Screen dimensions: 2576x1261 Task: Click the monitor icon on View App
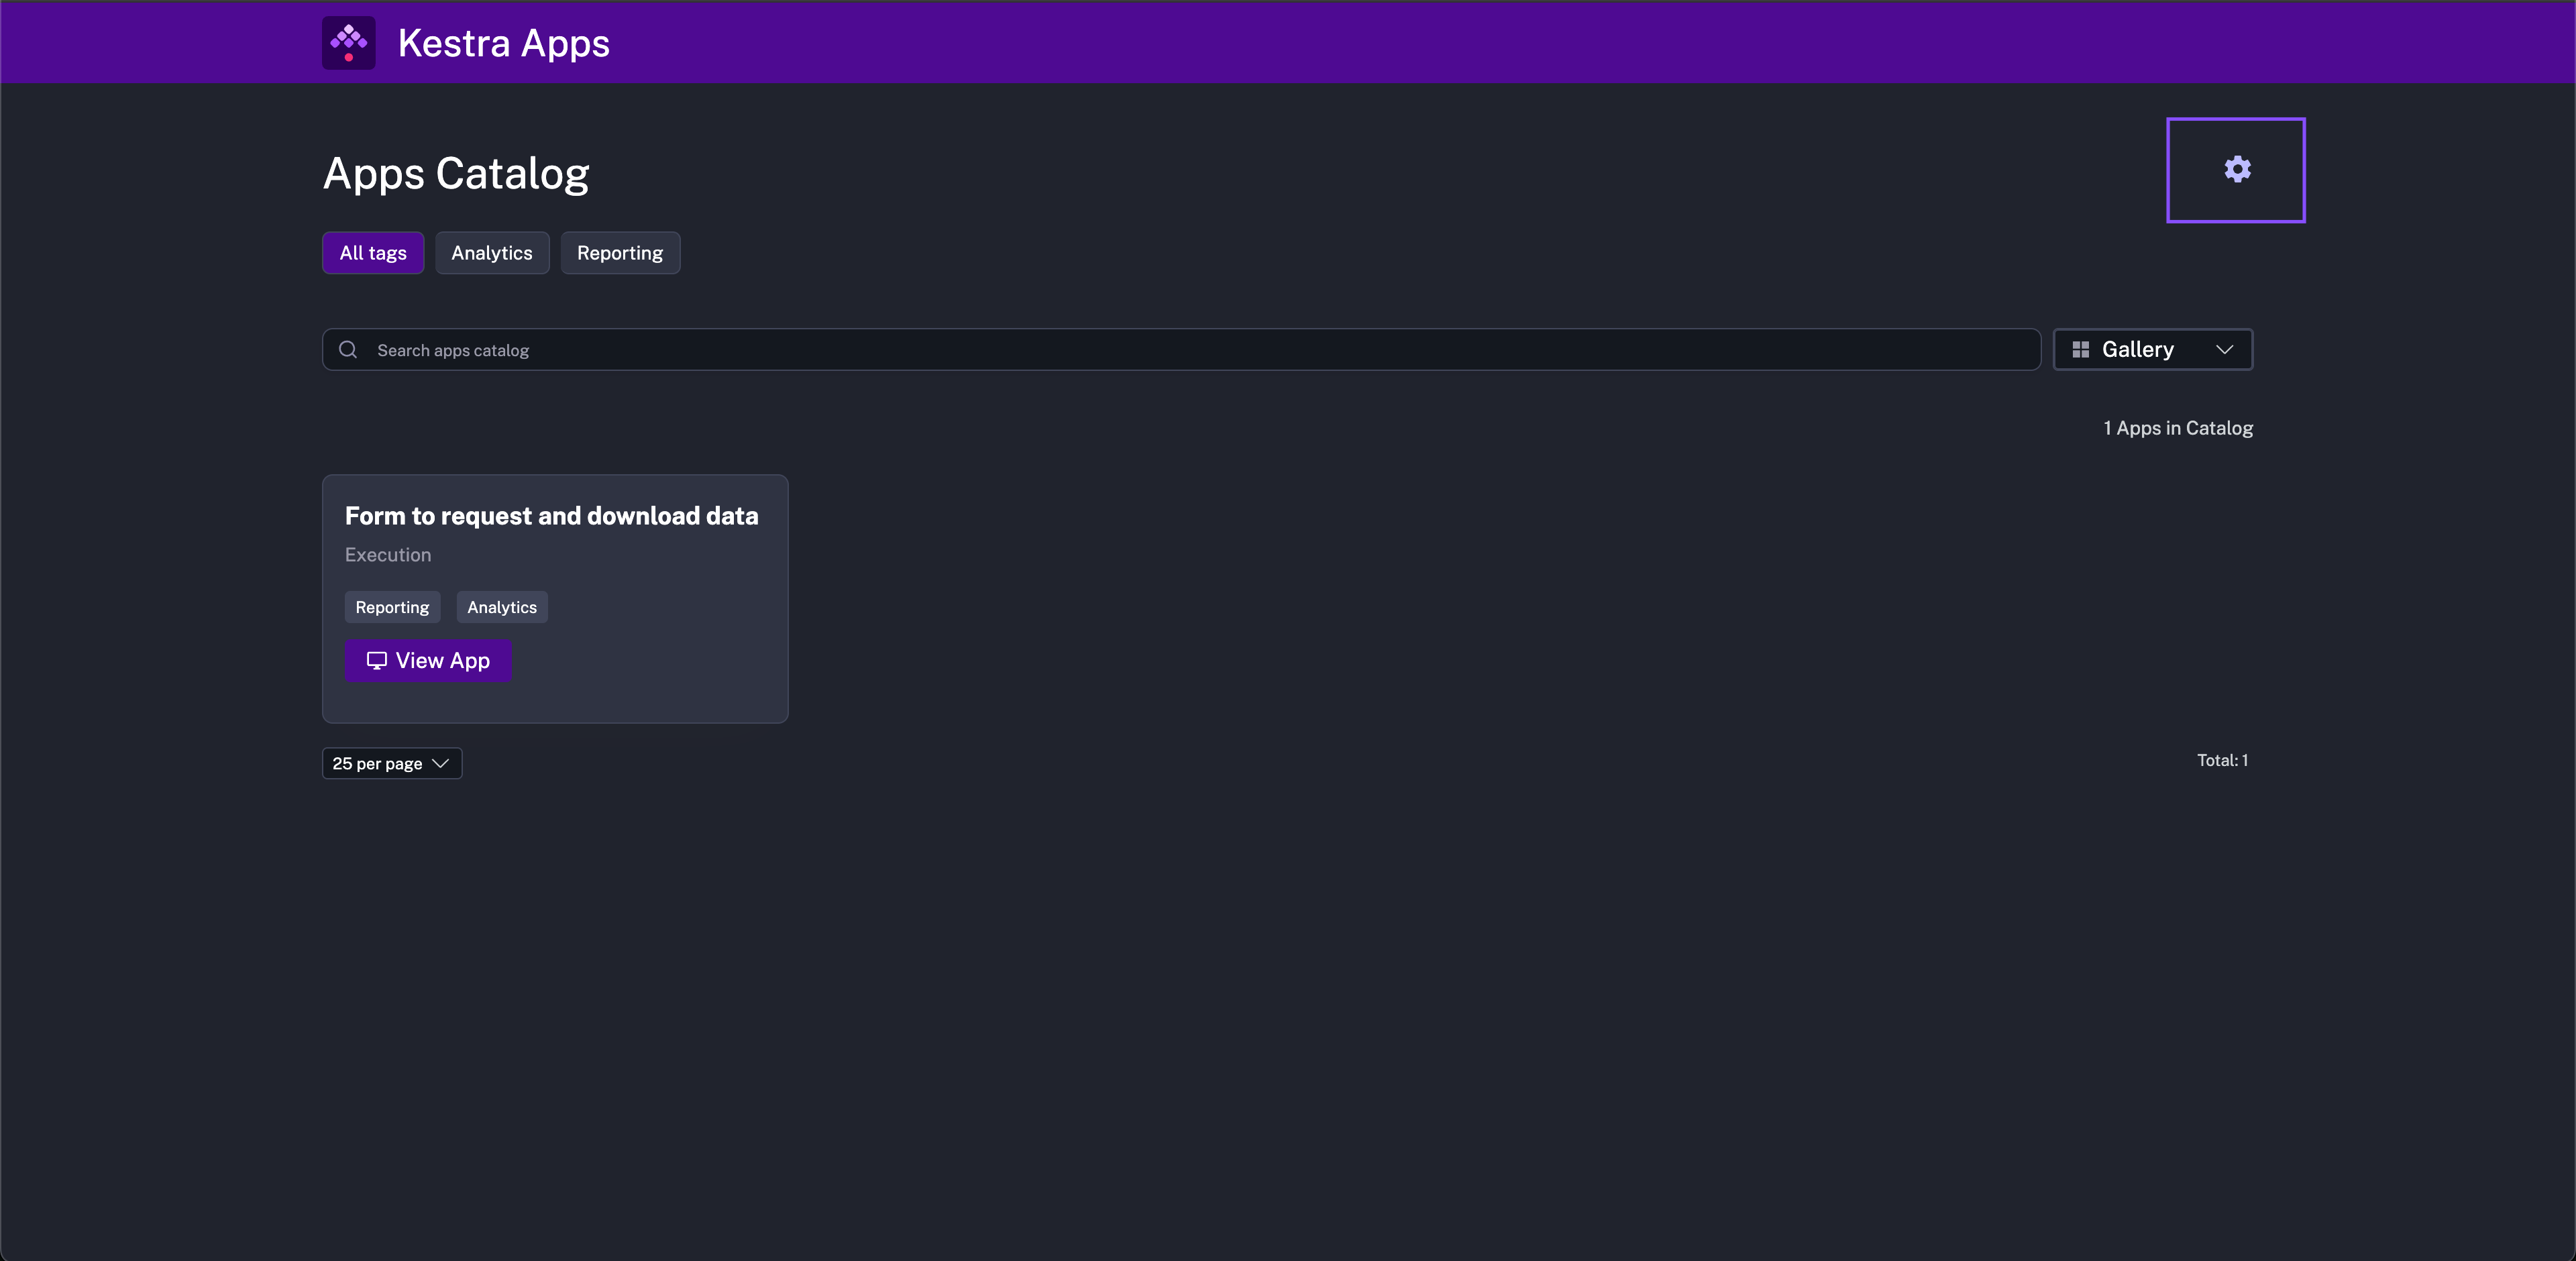click(376, 661)
